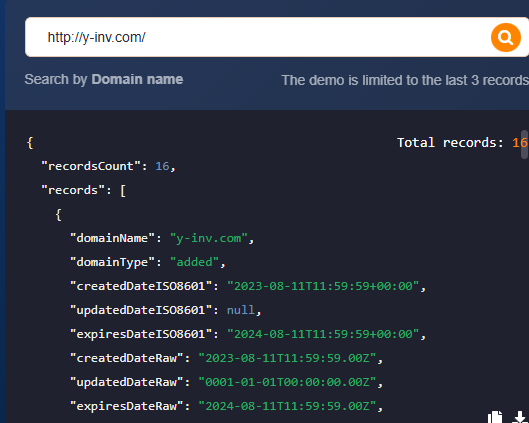Click the Total records count 16

[x=520, y=143]
